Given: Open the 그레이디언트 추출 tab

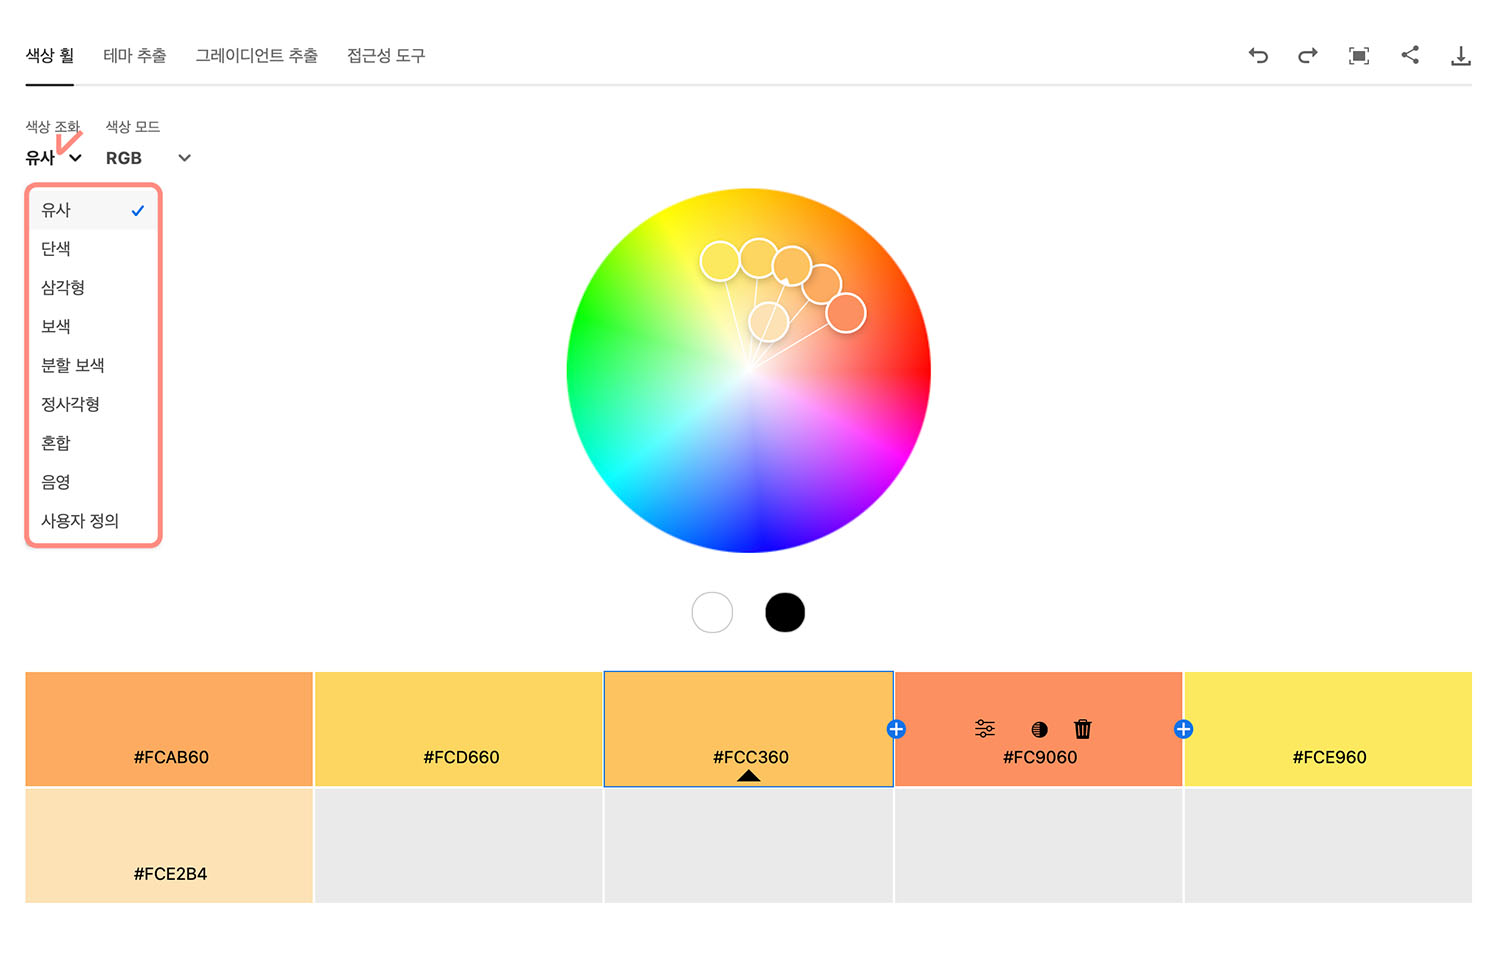Looking at the screenshot, I should (257, 56).
